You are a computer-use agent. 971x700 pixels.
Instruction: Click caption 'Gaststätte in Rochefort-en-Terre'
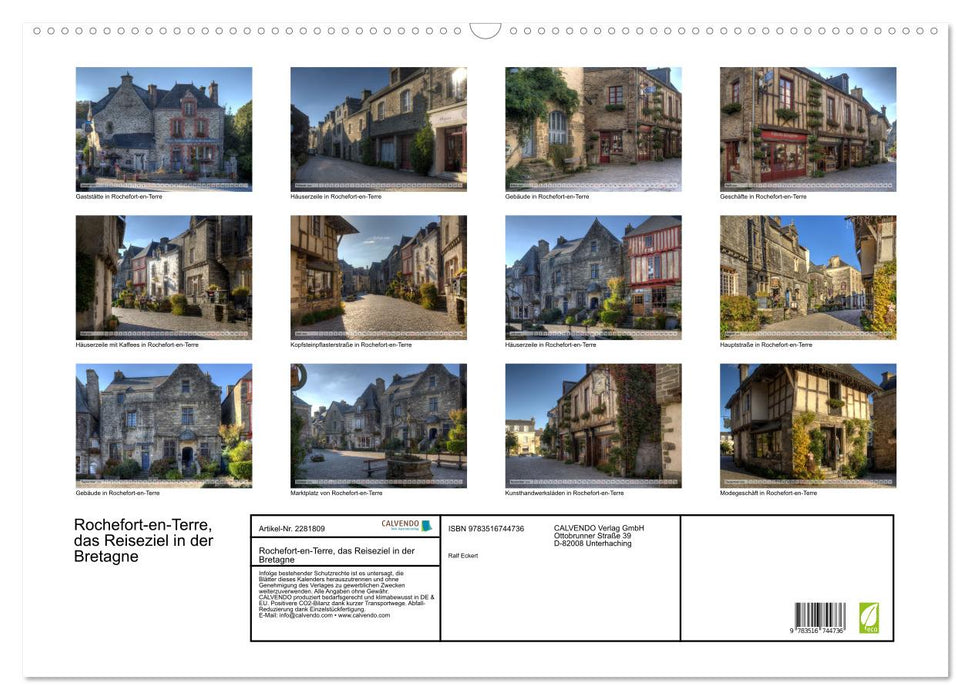pos(119,196)
